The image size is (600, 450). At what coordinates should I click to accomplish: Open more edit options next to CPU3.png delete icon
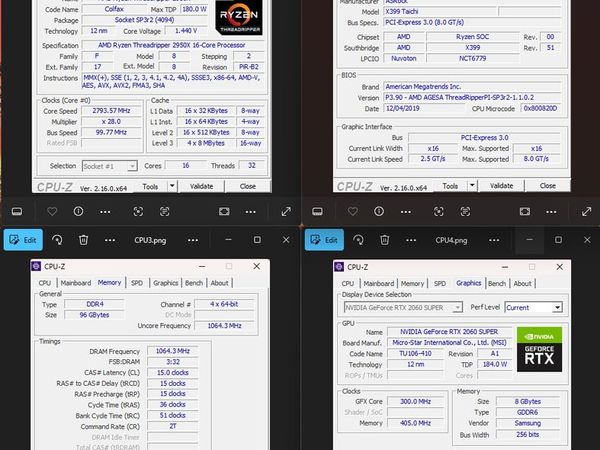[110, 240]
